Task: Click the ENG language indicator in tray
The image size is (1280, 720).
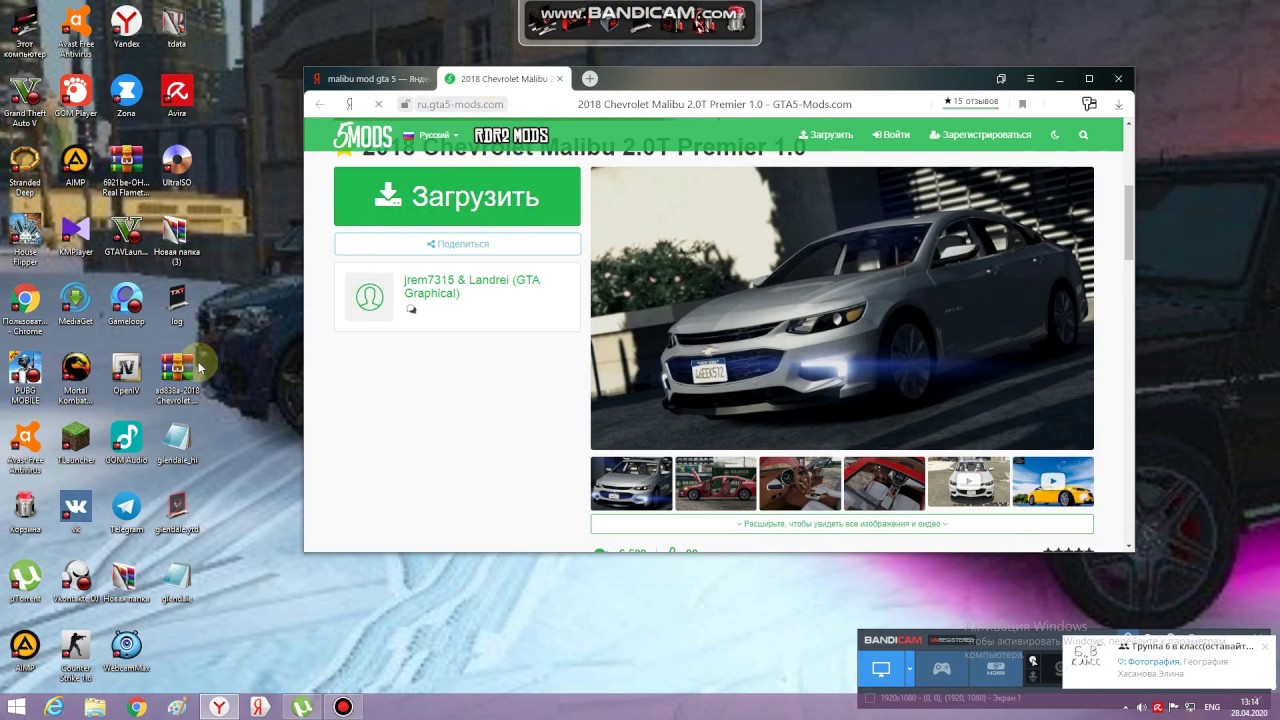Action: 1212,707
